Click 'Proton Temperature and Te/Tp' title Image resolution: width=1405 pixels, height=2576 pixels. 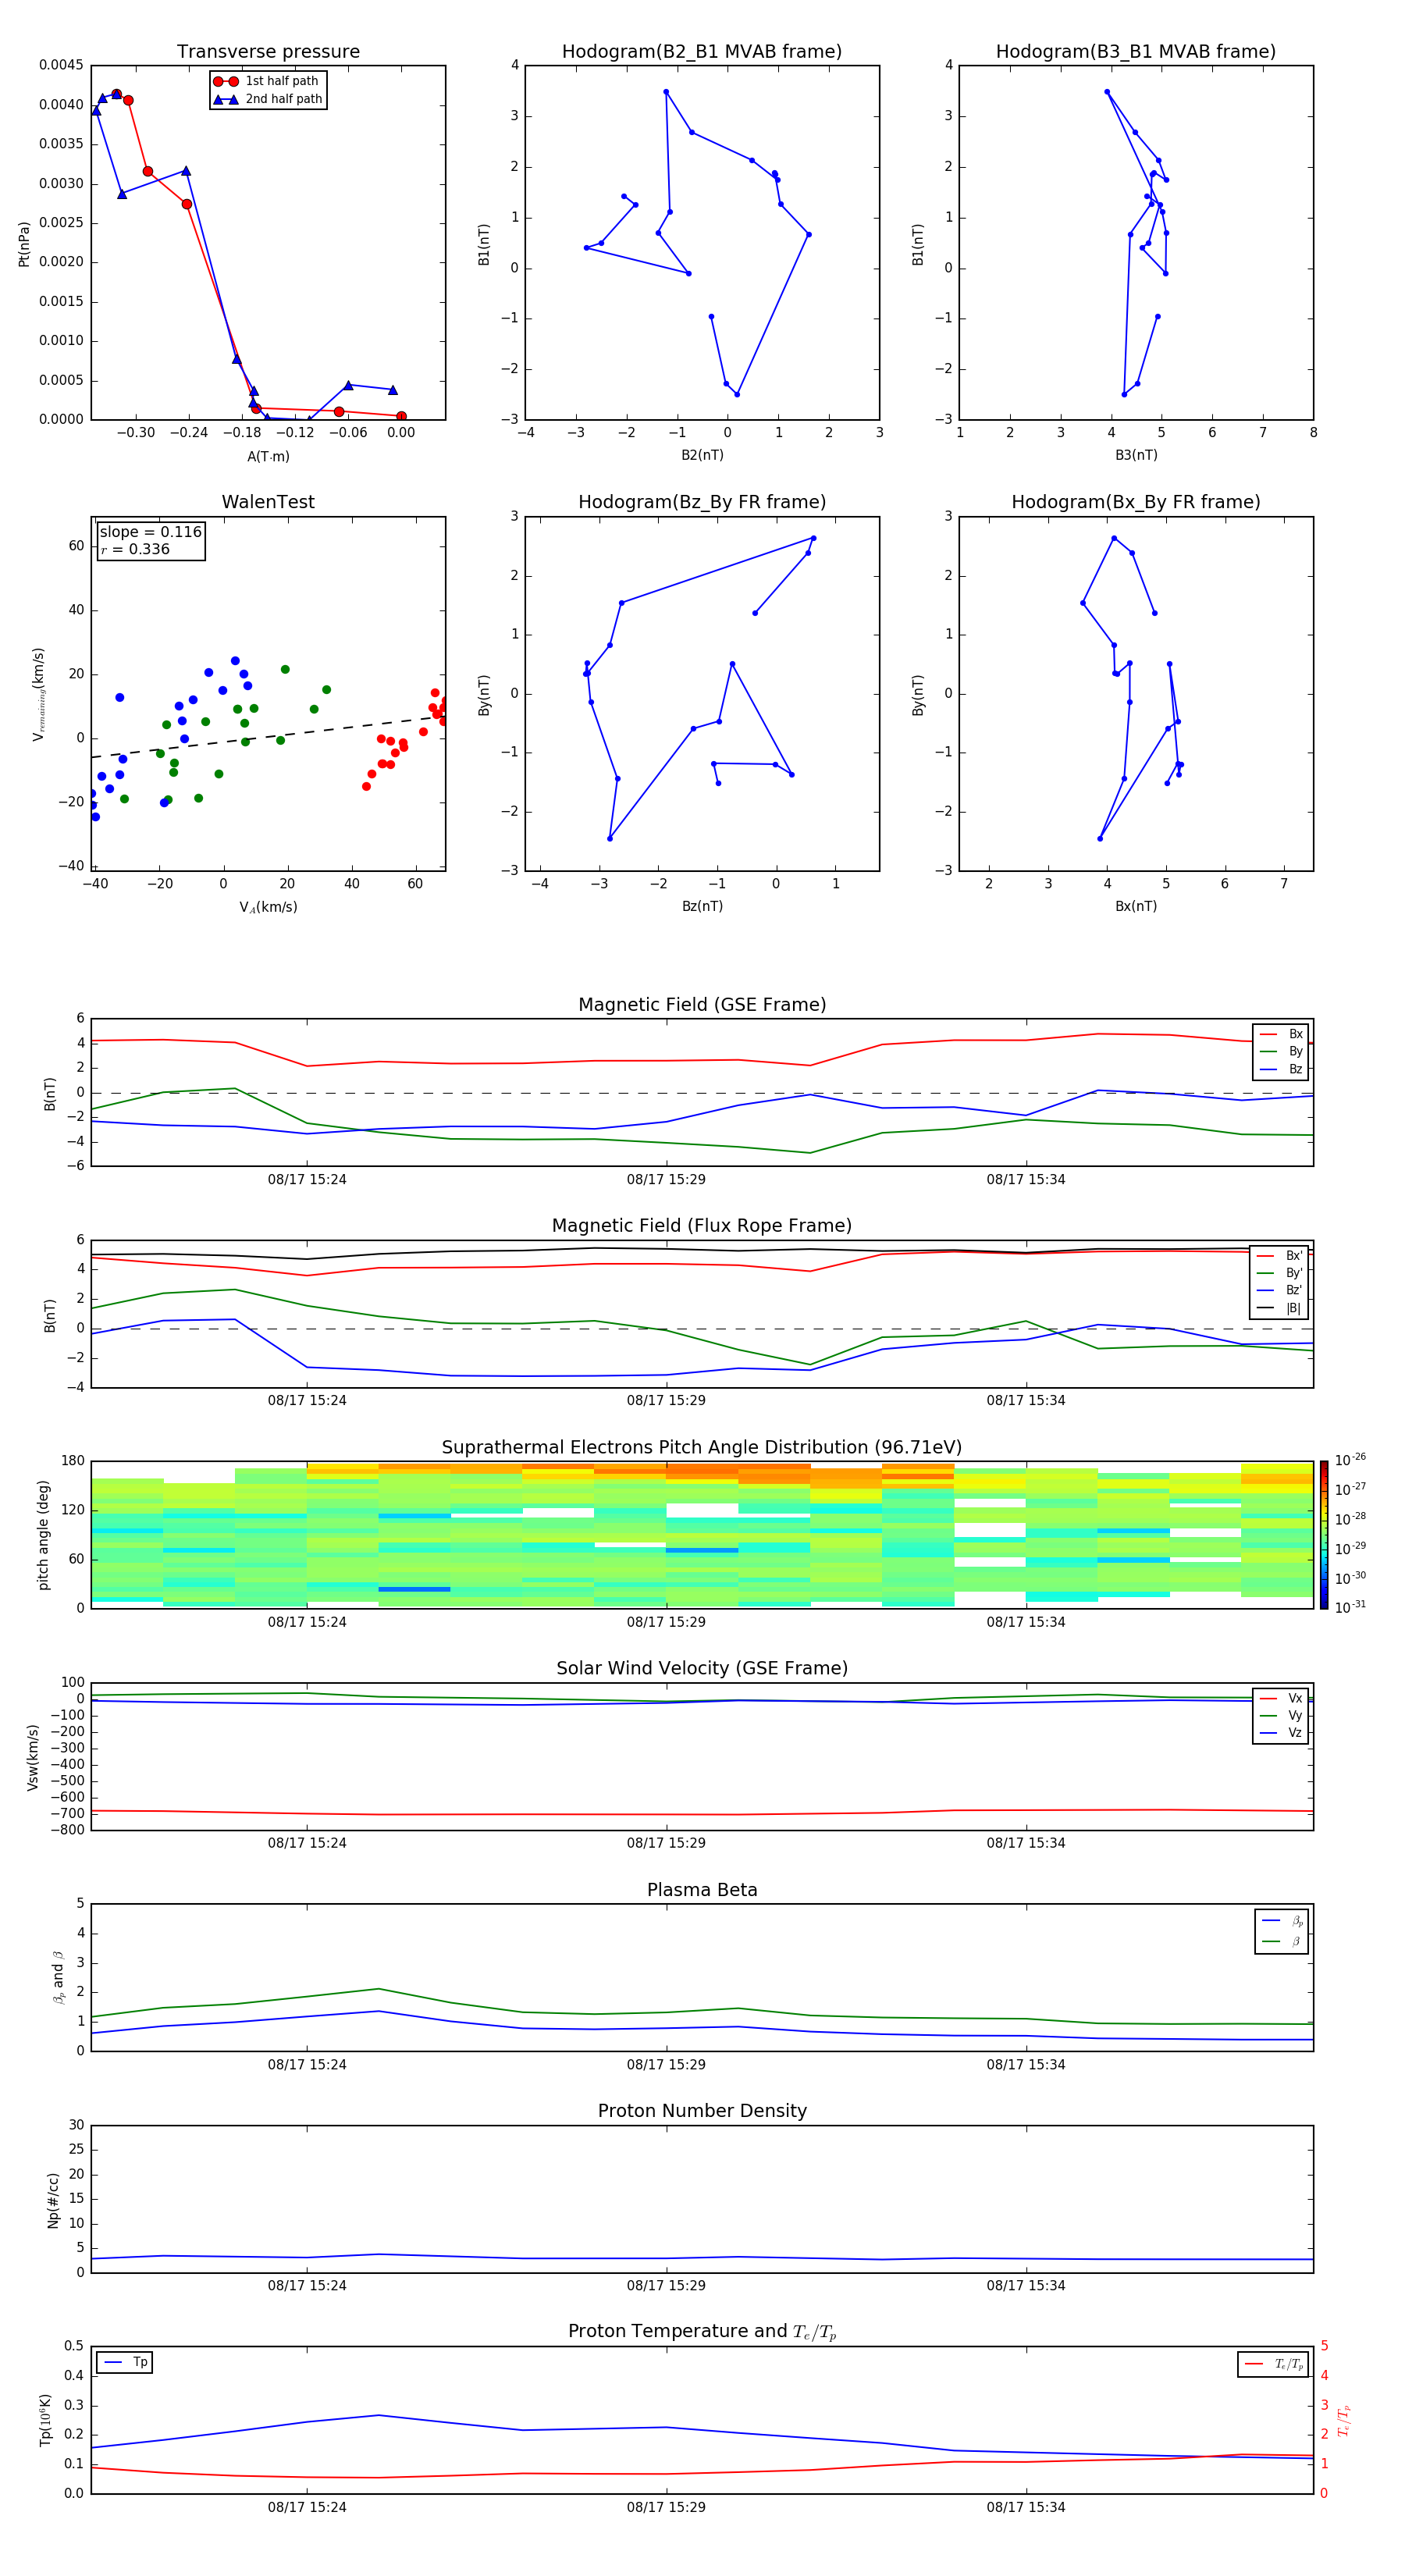tap(702, 2332)
